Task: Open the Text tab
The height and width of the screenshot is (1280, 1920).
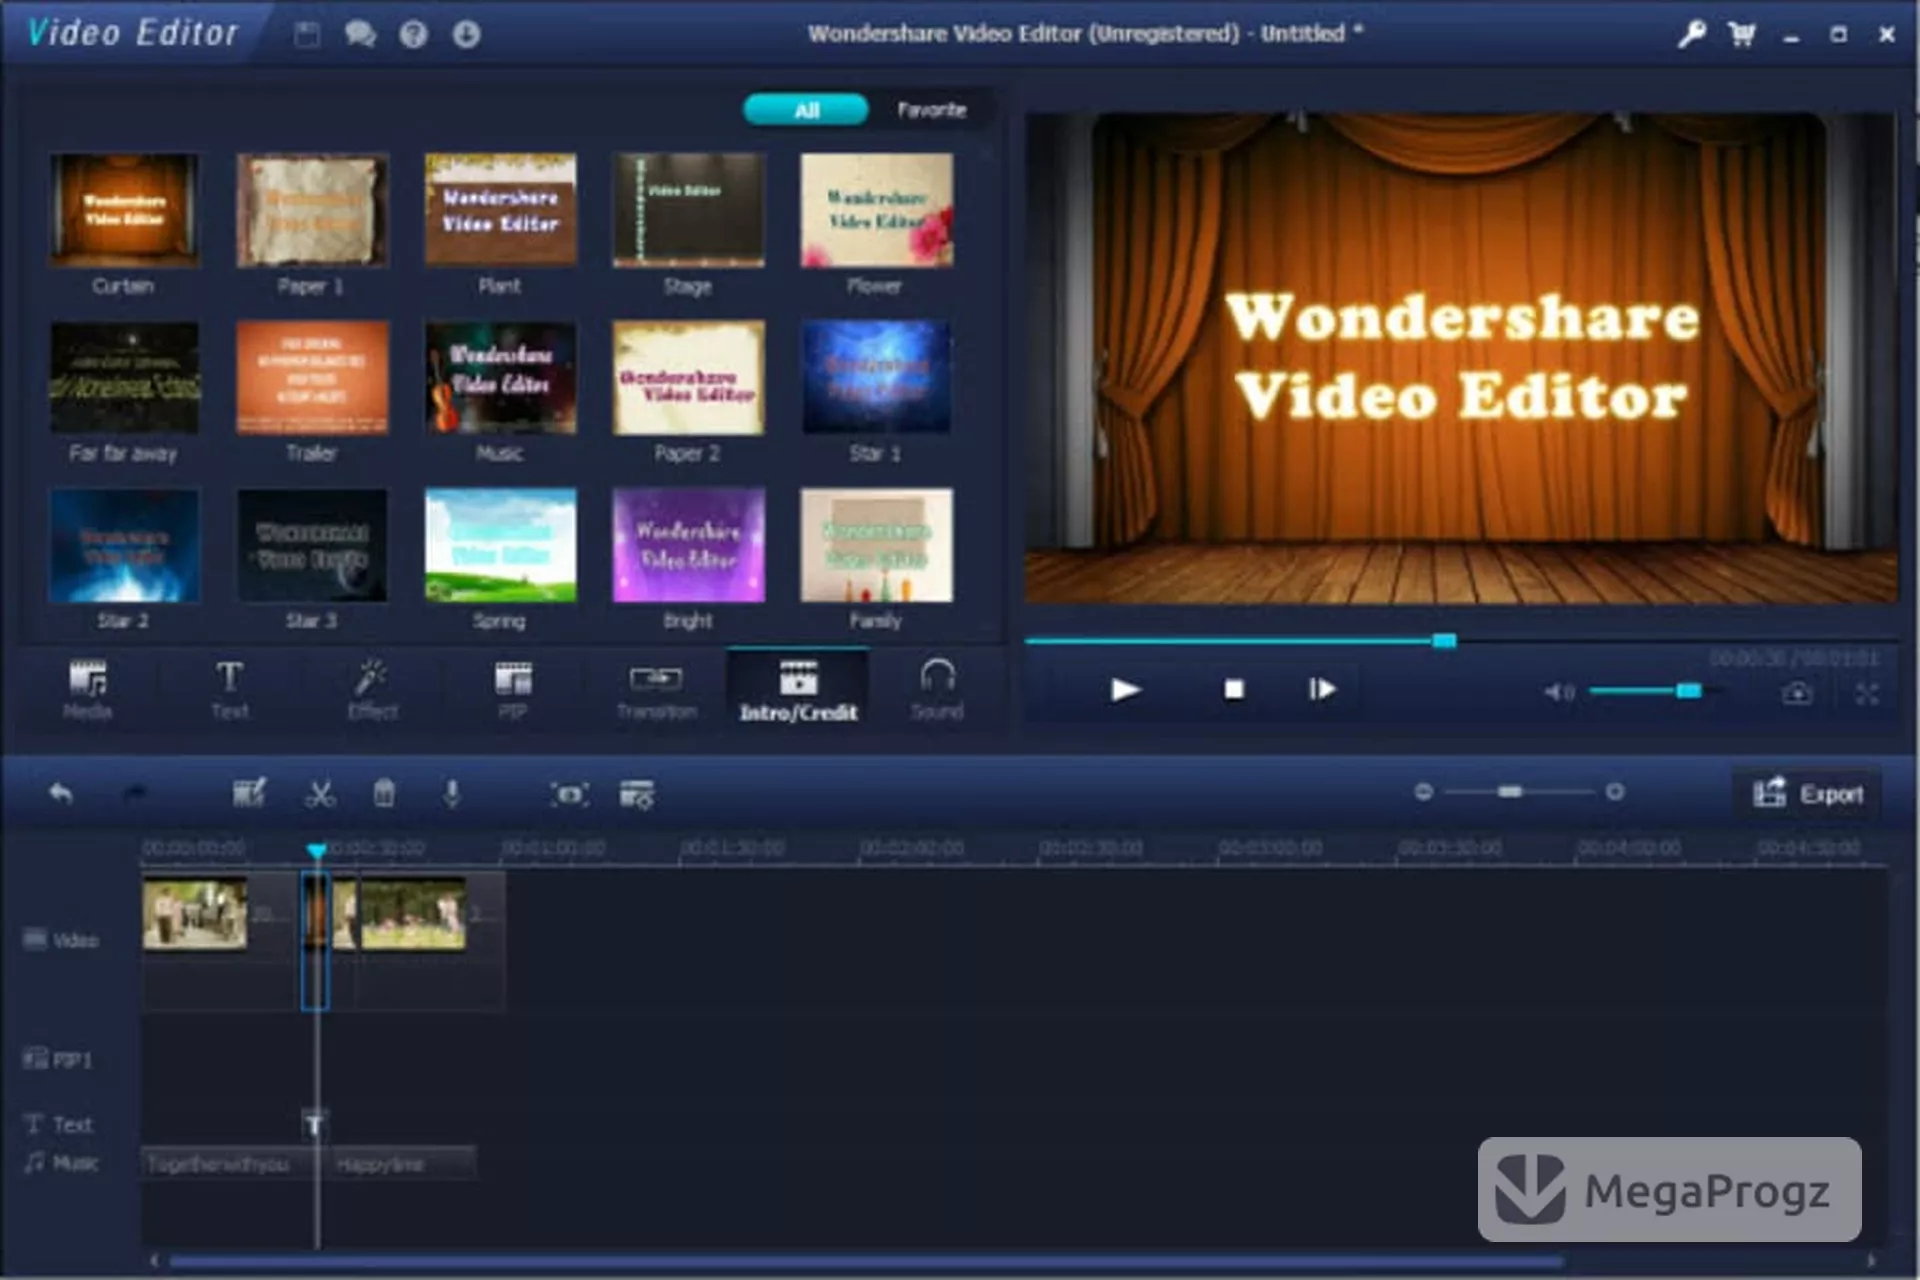Action: point(229,690)
